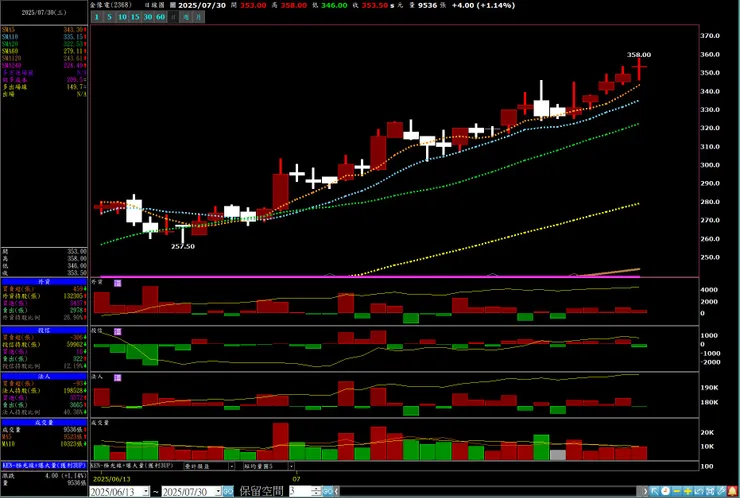Select the 10-minute timeframe button
This screenshot has width=740, height=498.
click(x=122, y=17)
